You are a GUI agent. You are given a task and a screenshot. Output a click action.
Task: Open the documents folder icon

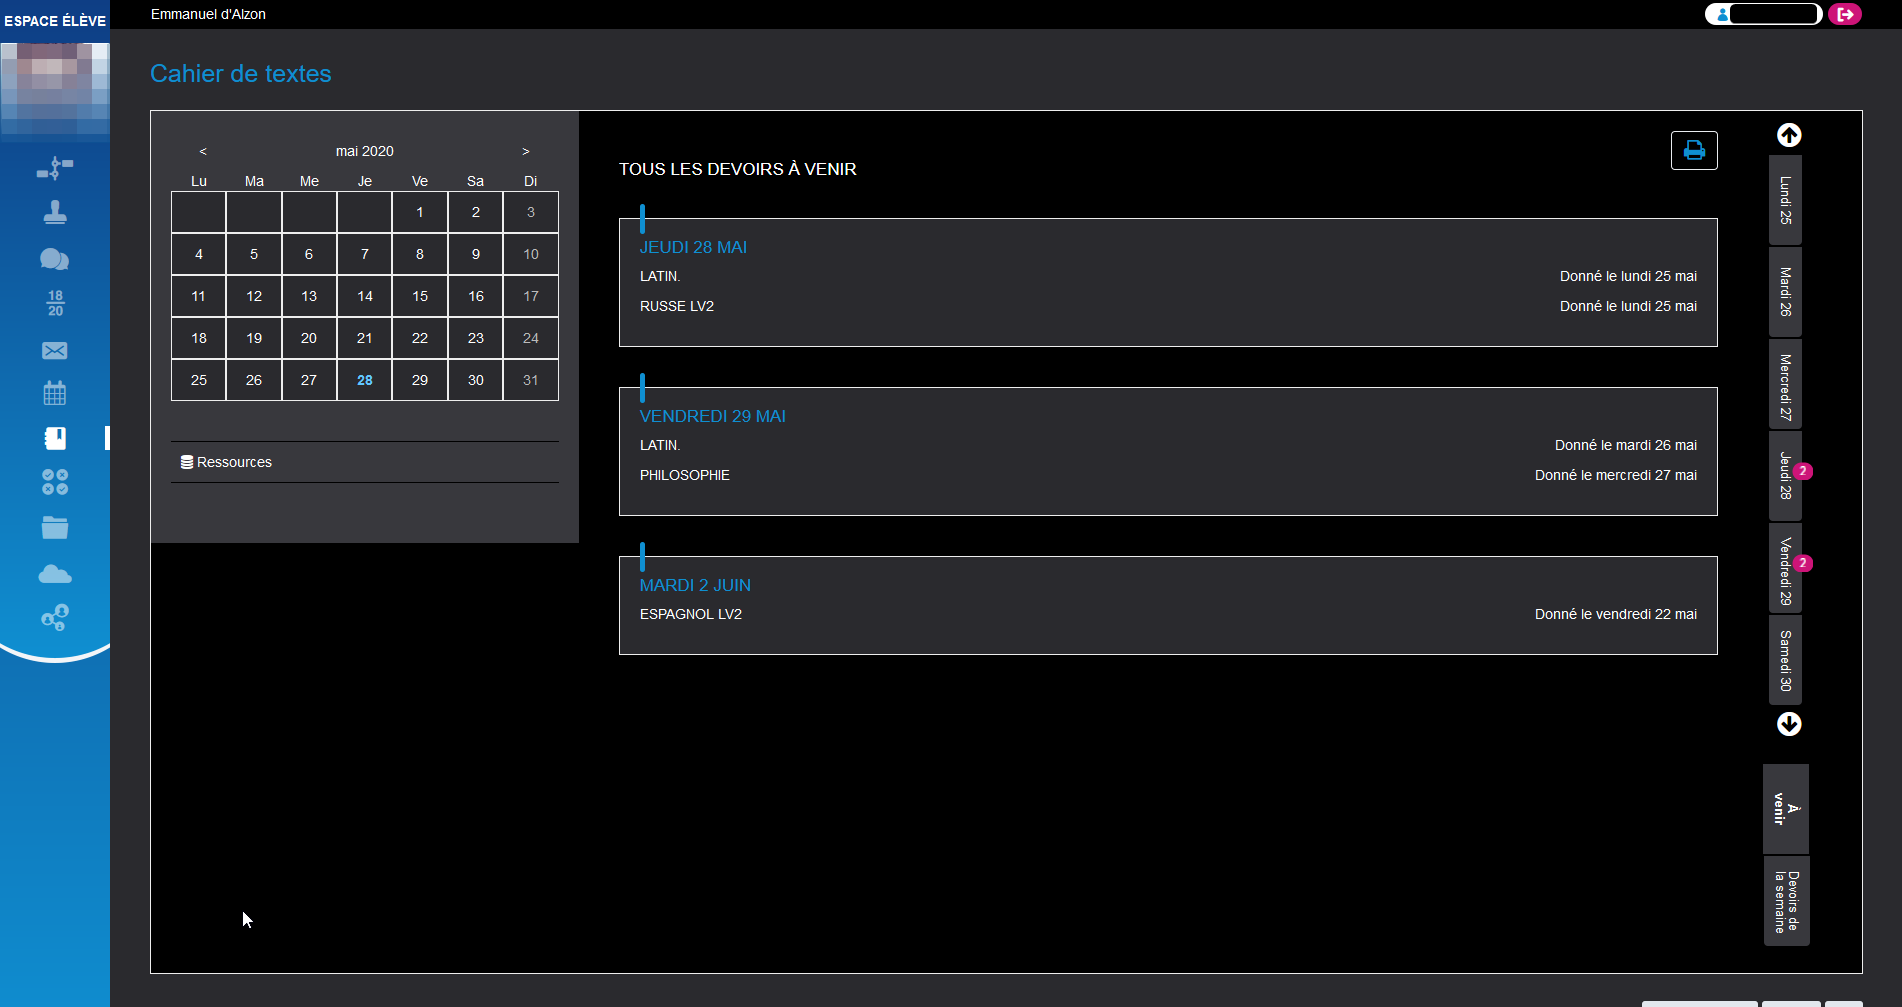[55, 527]
